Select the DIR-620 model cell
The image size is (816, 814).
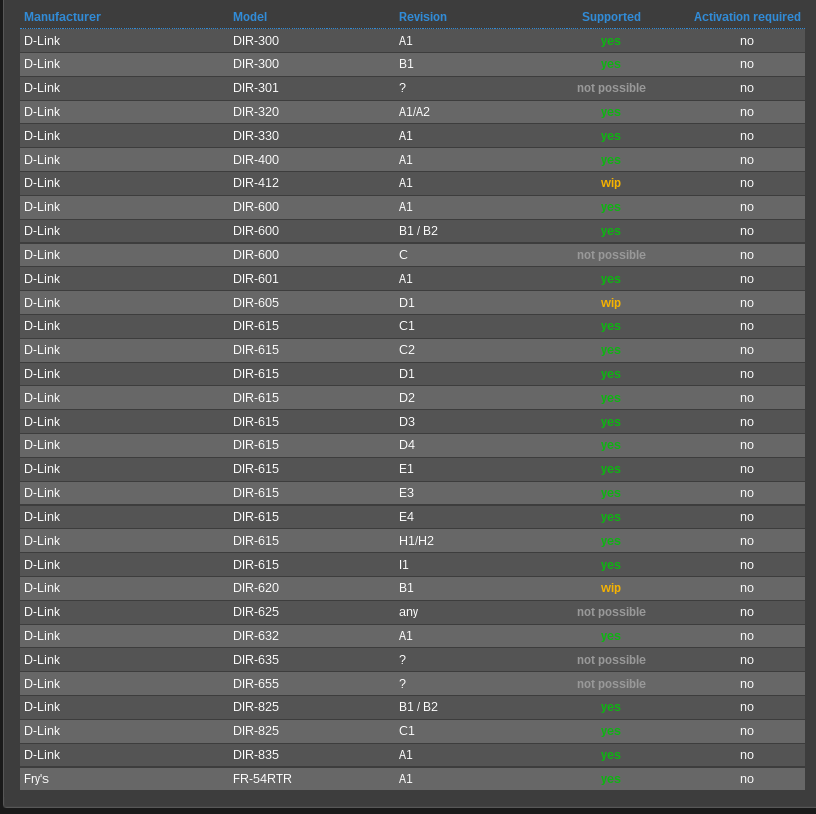[x=256, y=588]
